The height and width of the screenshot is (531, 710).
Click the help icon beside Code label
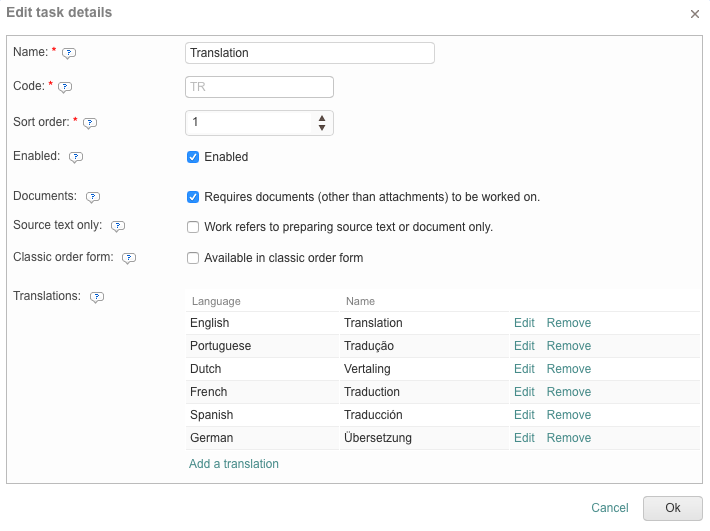pos(65,87)
